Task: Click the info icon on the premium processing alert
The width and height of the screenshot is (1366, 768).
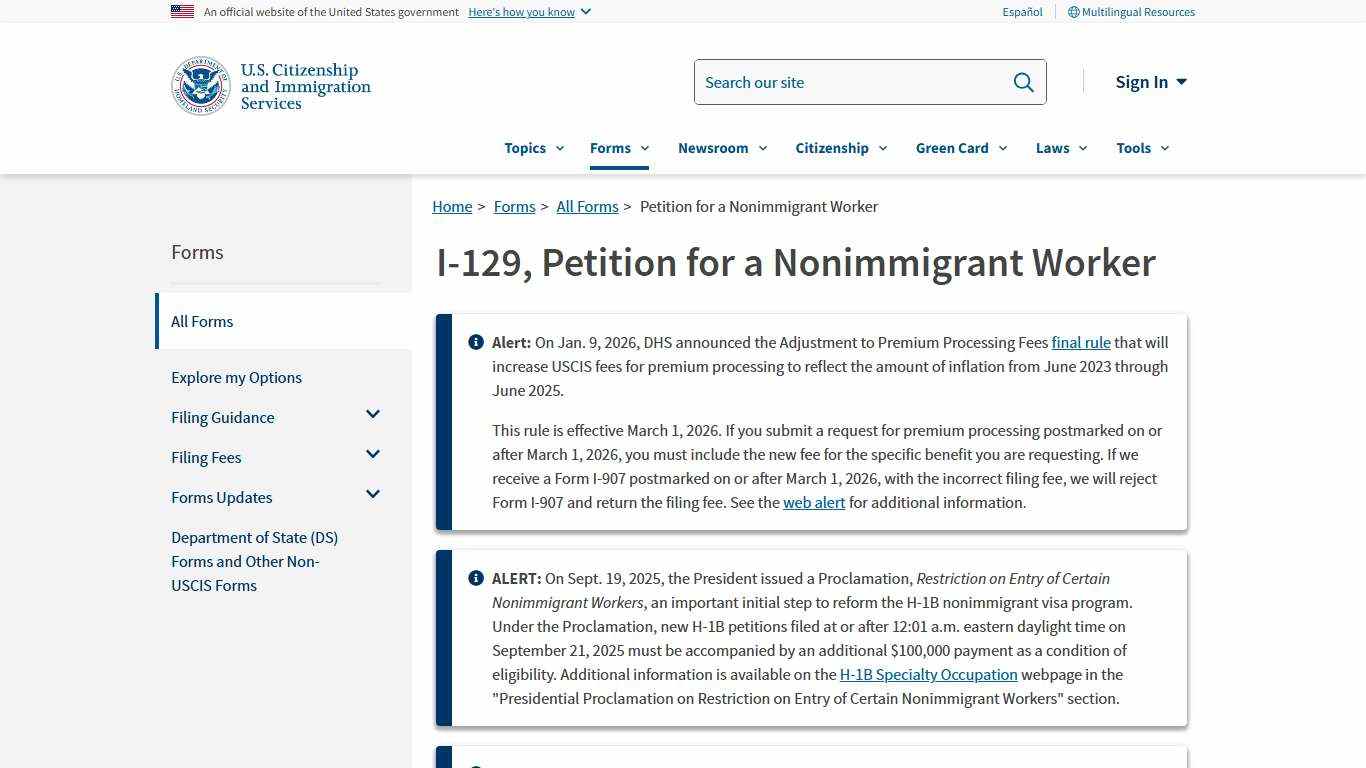Action: coord(476,341)
